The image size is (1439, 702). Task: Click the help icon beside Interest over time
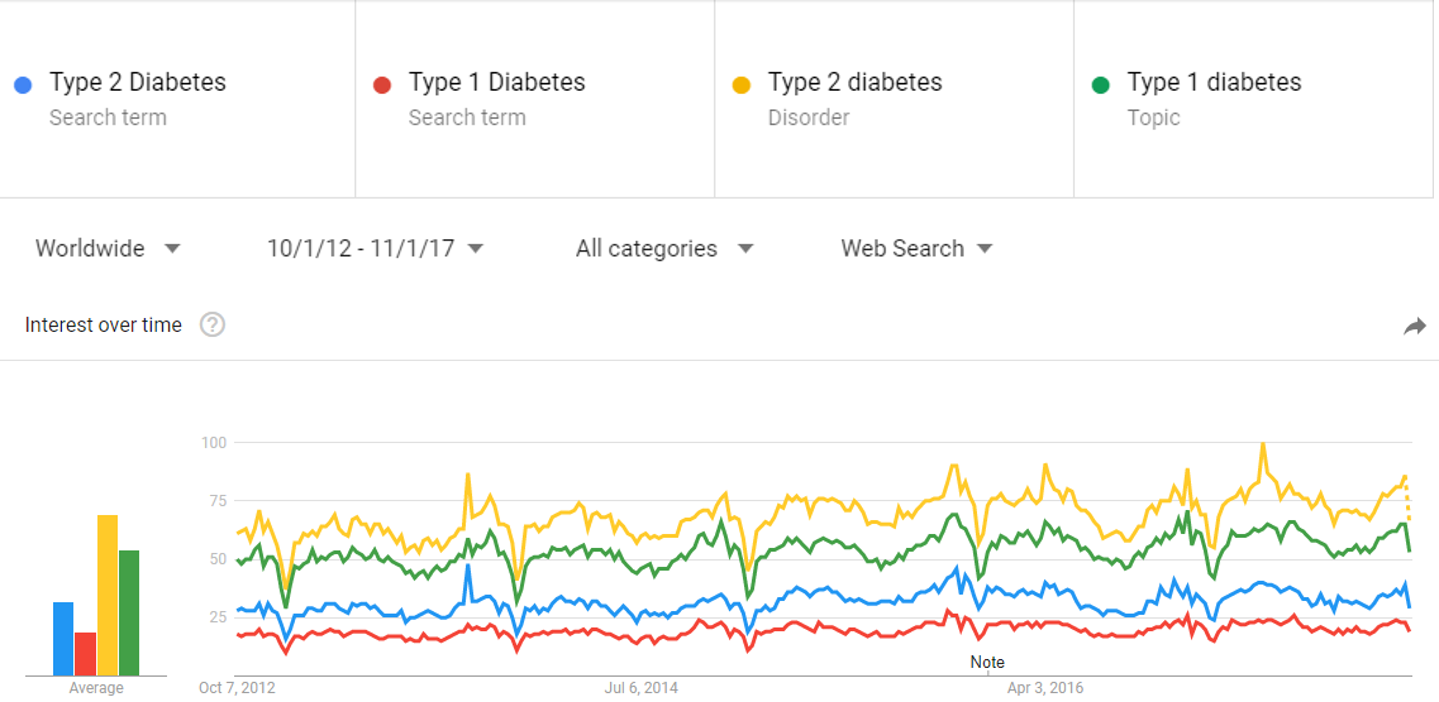212,325
